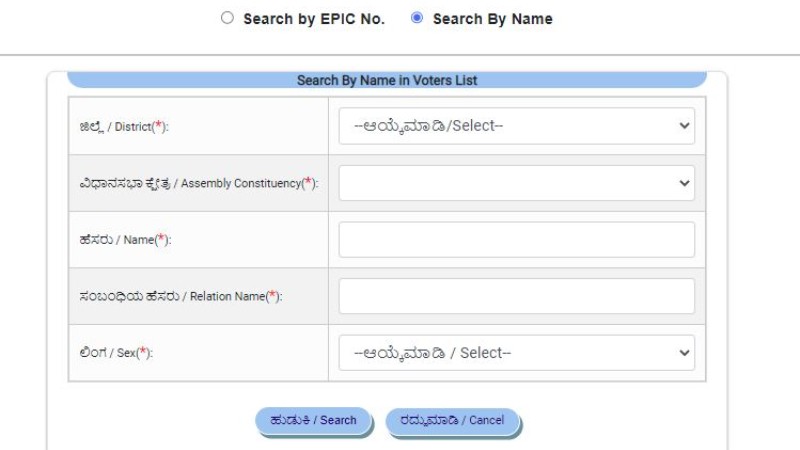Viewport: 800px width, 450px height.
Task: Click the Name field label
Action: click(x=125, y=239)
